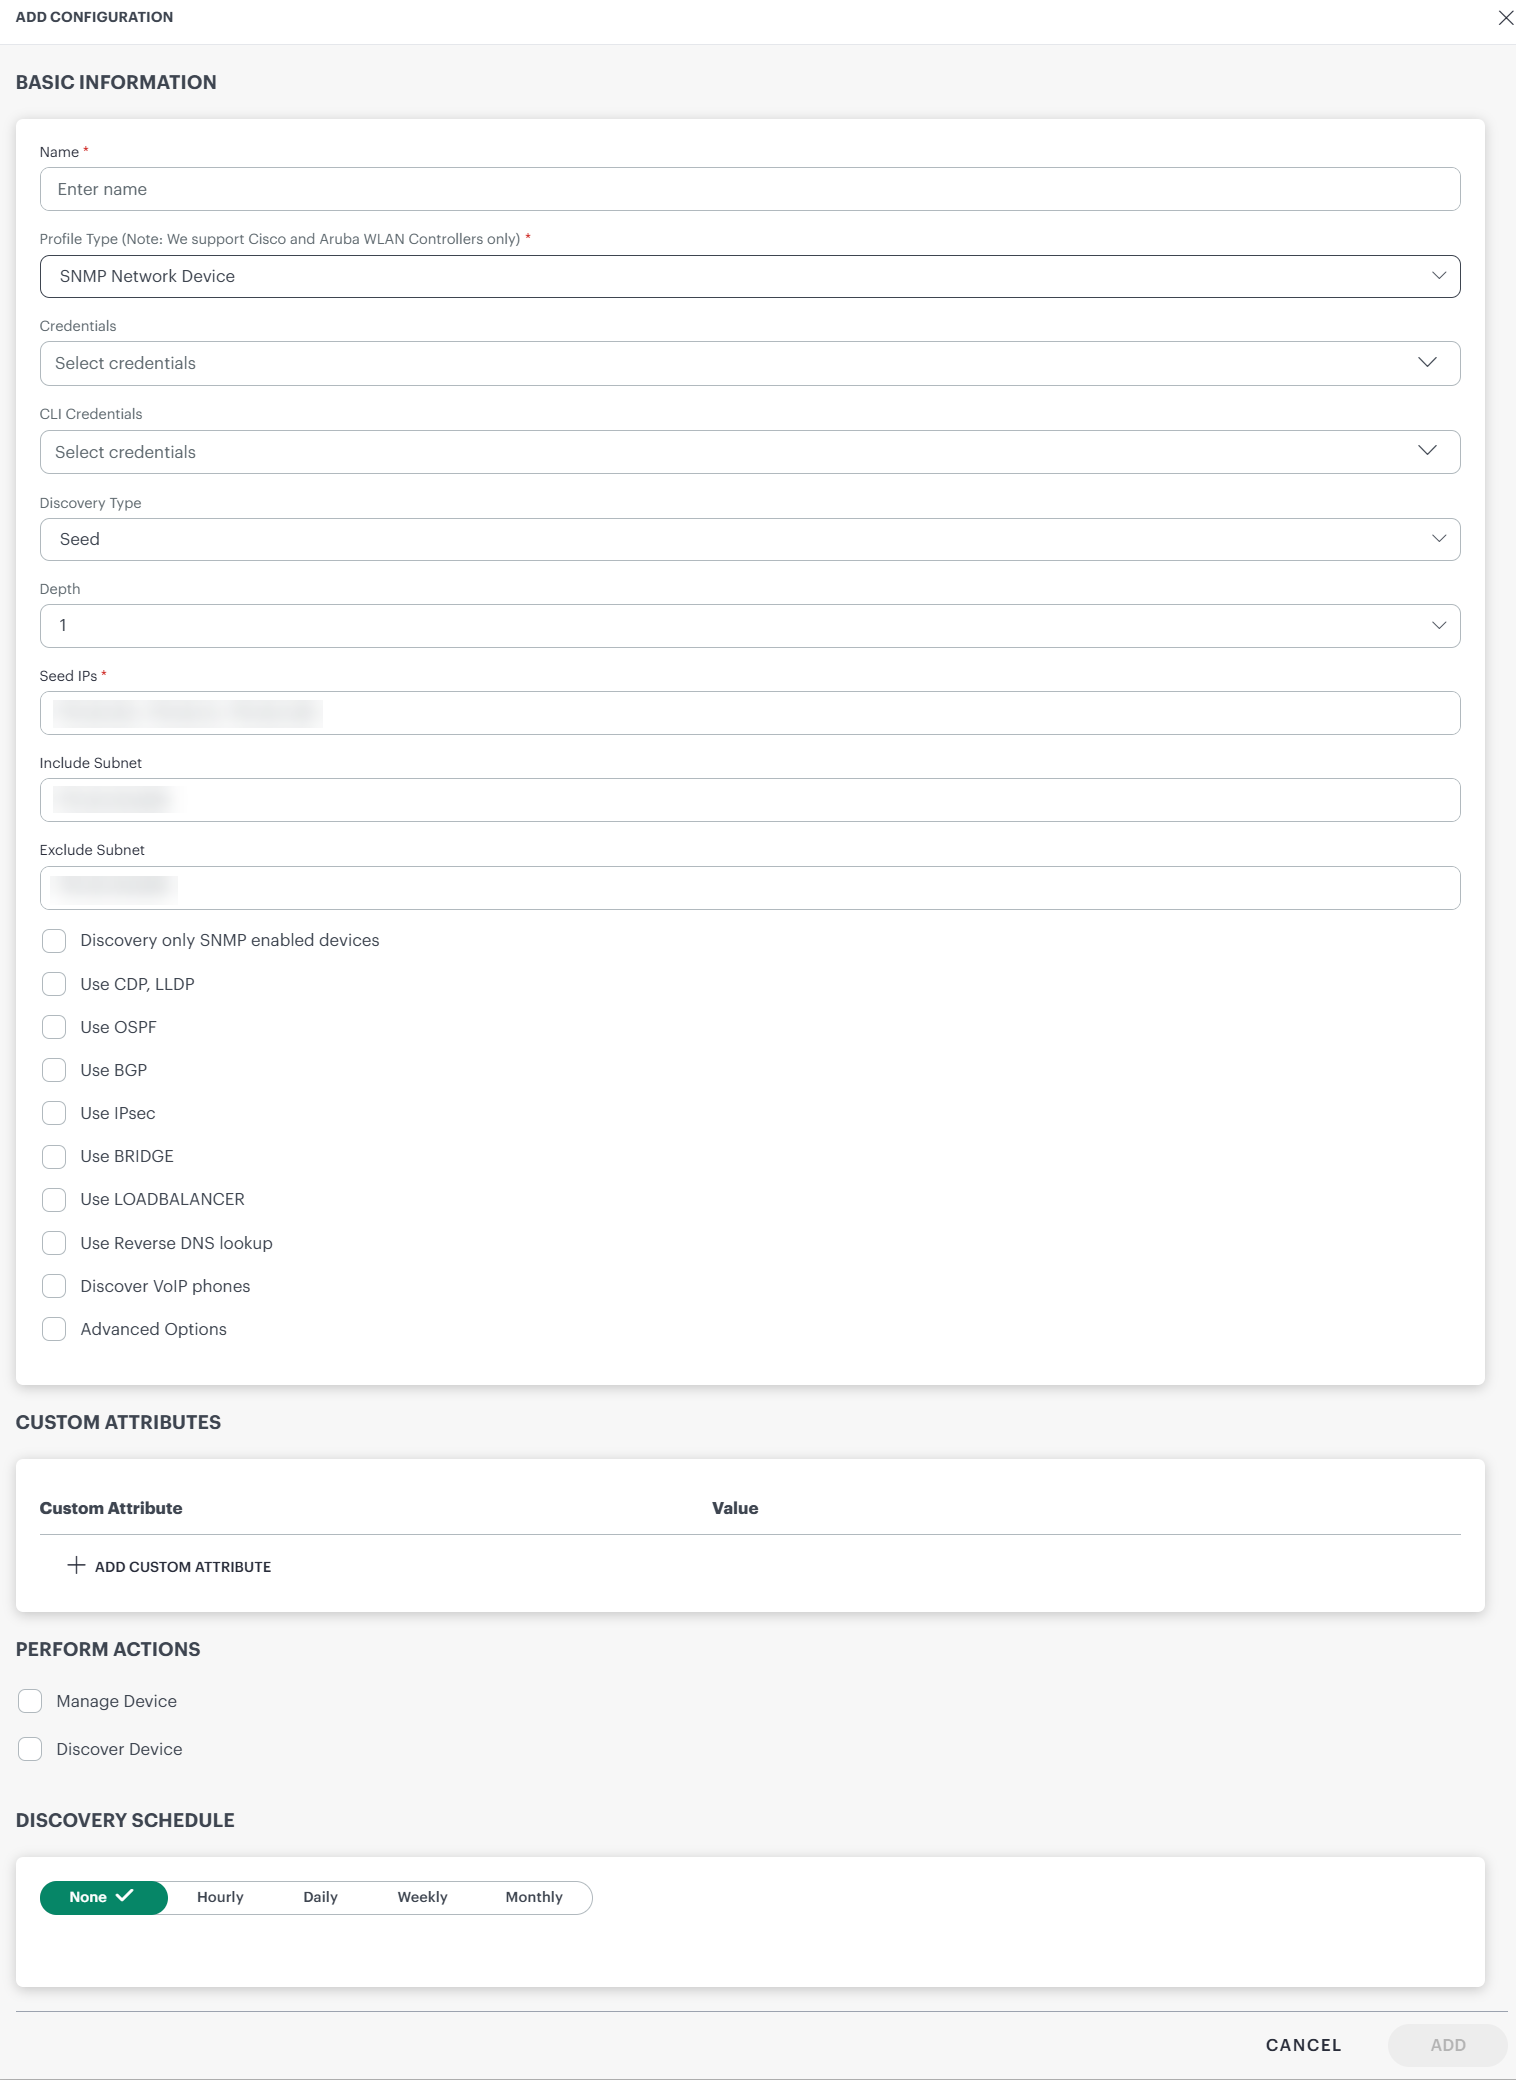Enable Discovery only SNMP enabled devices
Viewport: 1516px width, 2080px height.
point(54,941)
